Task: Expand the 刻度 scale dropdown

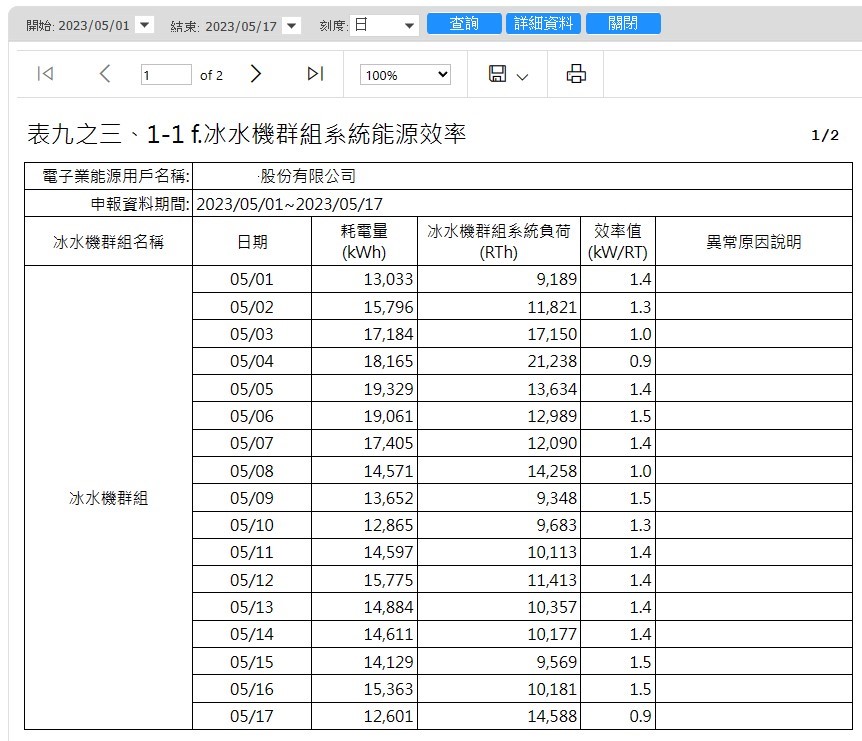Action: pos(409,25)
